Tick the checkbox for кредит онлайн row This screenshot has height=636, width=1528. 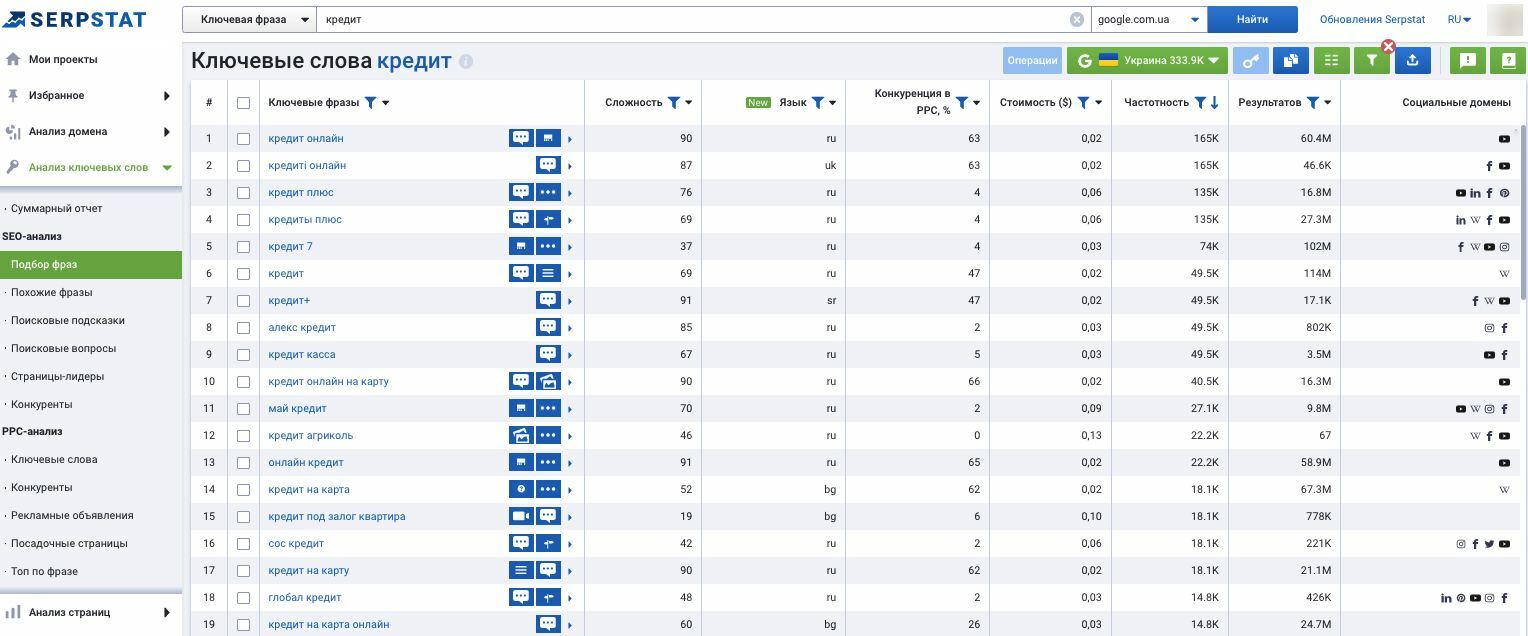pos(243,139)
